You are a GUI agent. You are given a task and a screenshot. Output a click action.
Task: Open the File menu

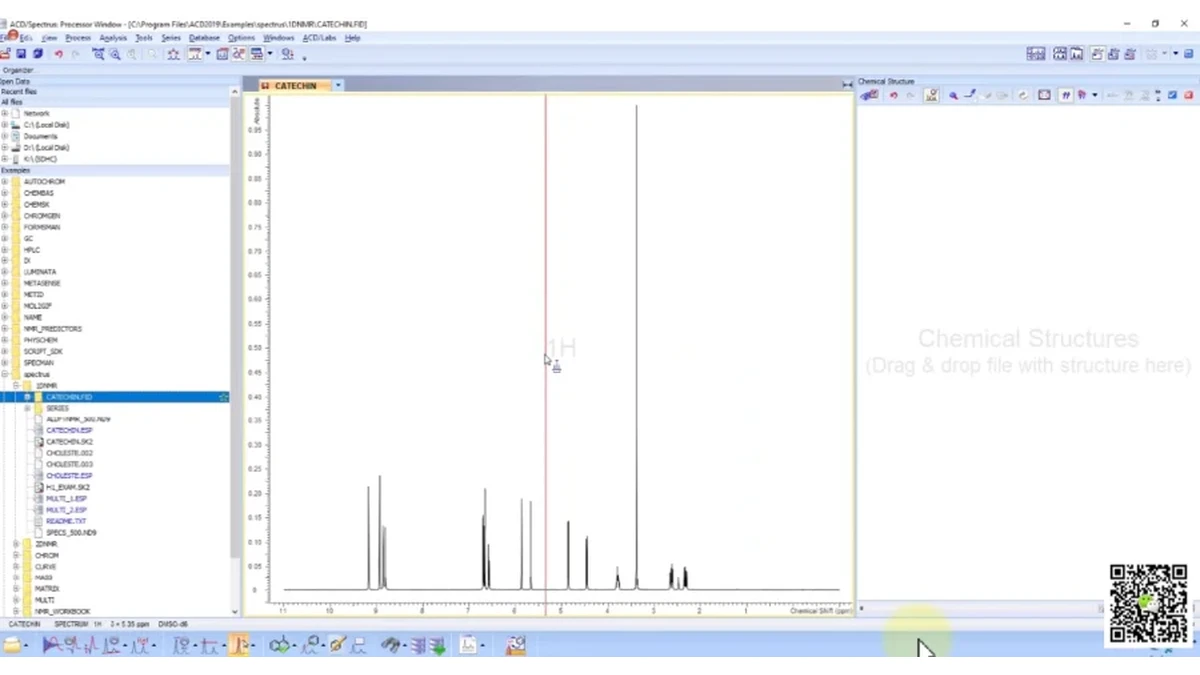coord(5,38)
